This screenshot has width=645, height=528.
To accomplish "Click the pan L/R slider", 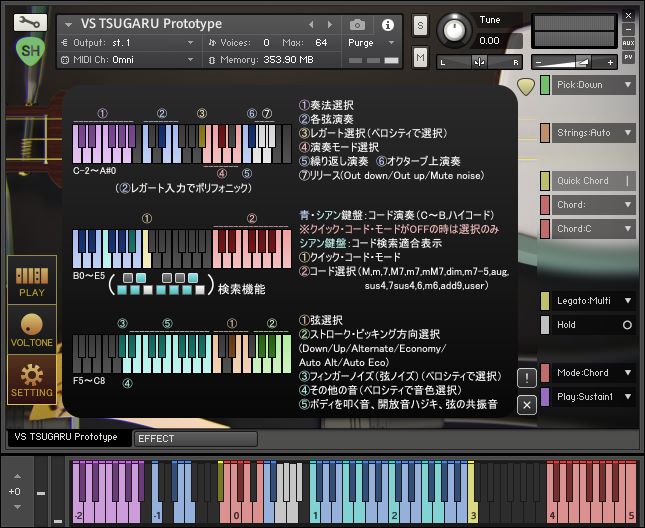I will click(479, 63).
